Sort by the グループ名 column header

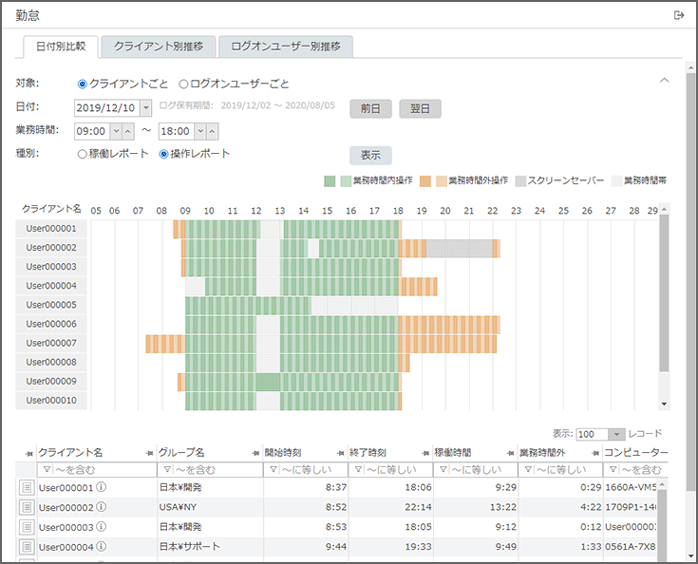point(181,453)
